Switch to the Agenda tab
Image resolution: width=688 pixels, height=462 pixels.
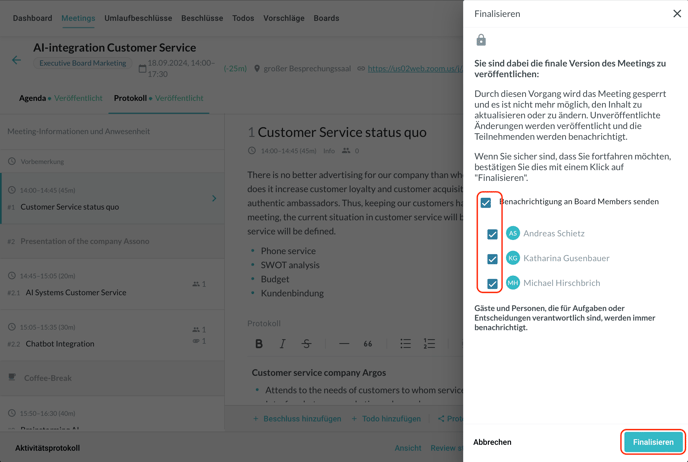pyautogui.click(x=33, y=98)
